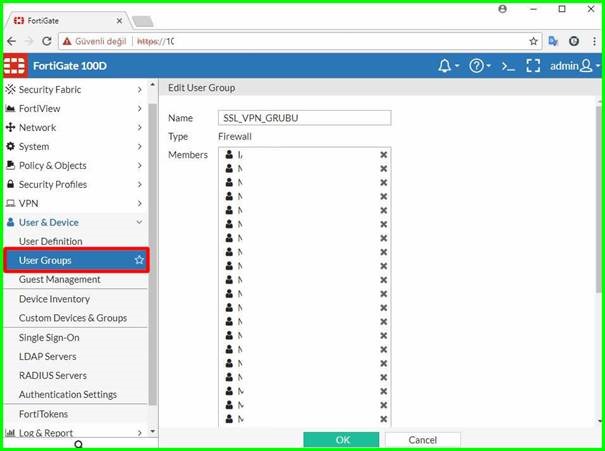Reload the browser page
The image size is (605, 451).
(47, 41)
